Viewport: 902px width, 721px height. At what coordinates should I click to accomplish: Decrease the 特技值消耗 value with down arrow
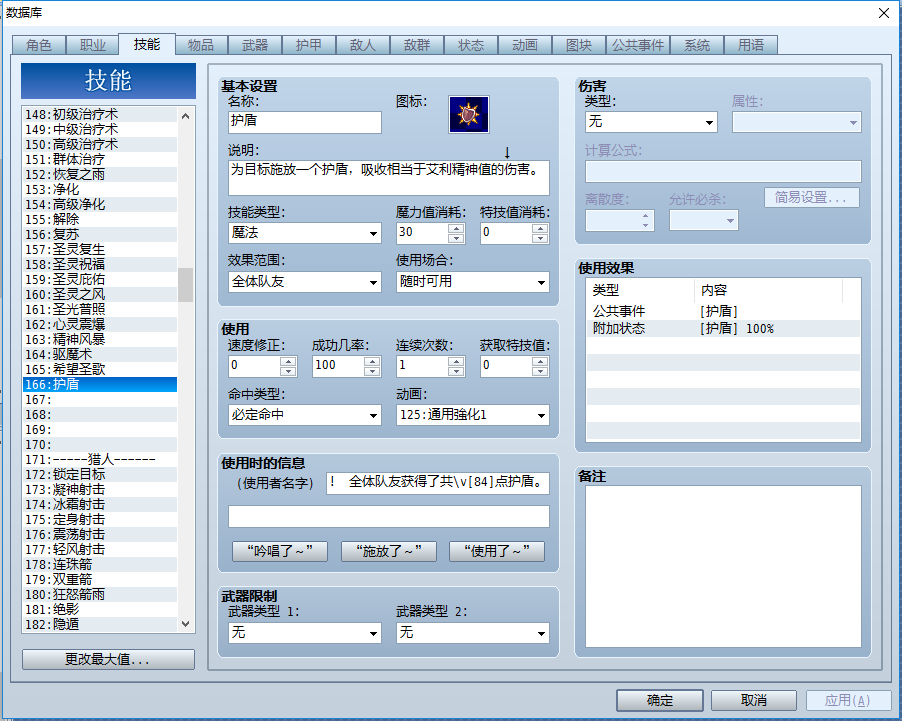[540, 238]
